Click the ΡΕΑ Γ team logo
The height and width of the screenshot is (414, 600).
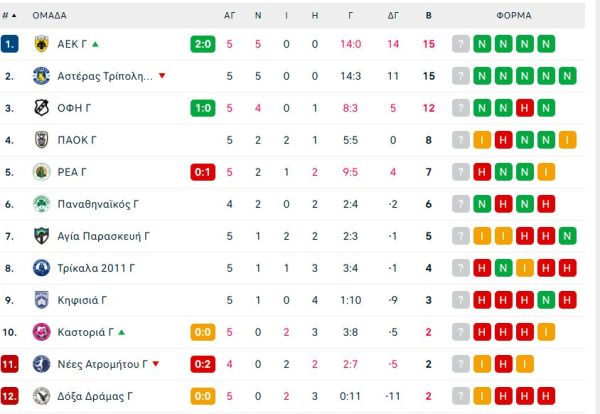click(x=42, y=172)
